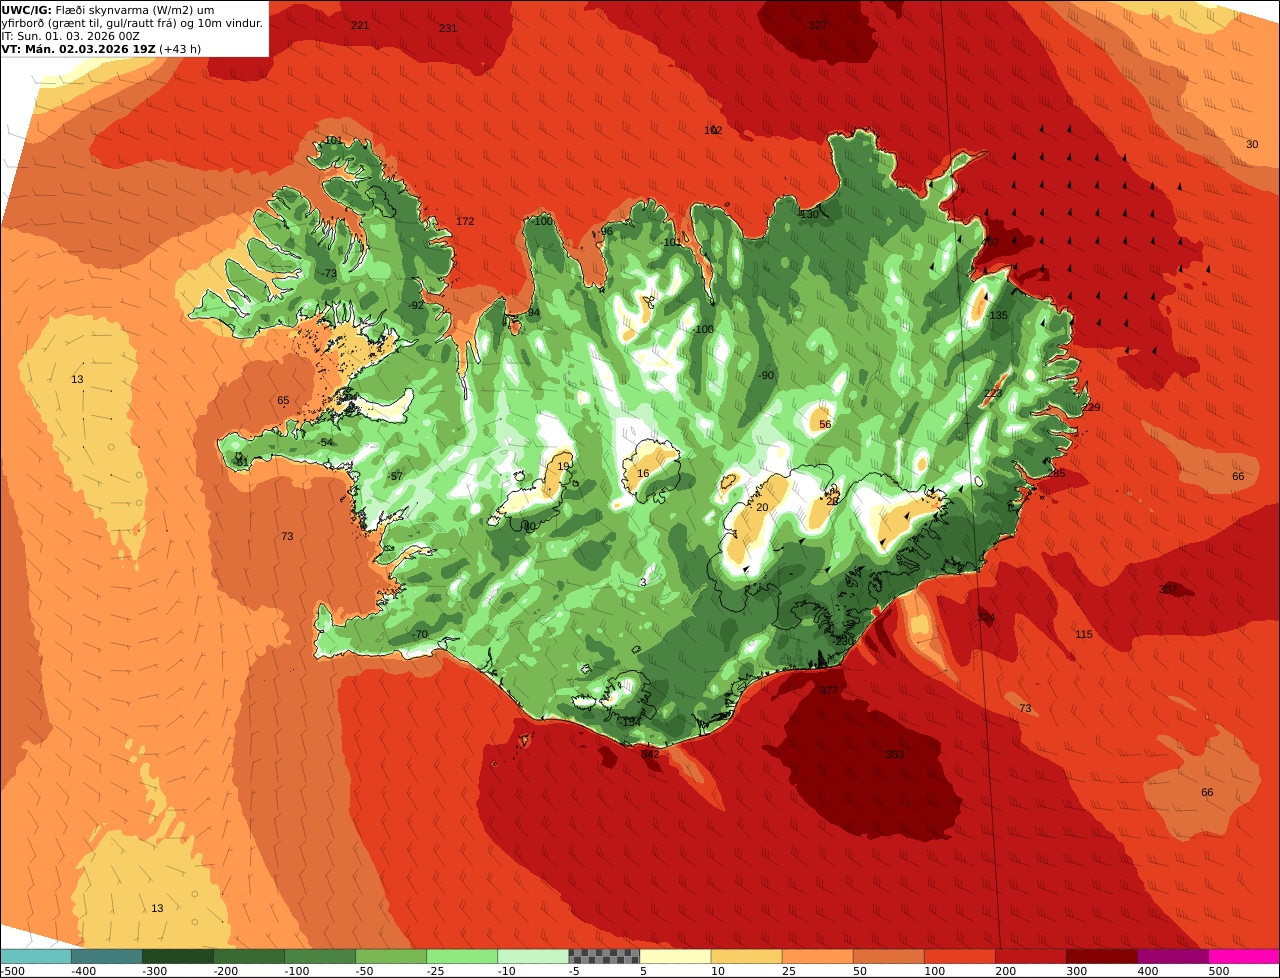The height and width of the screenshot is (978, 1280).
Task: Select map value '353' south of Iceland
Action: pyautogui.click(x=895, y=754)
